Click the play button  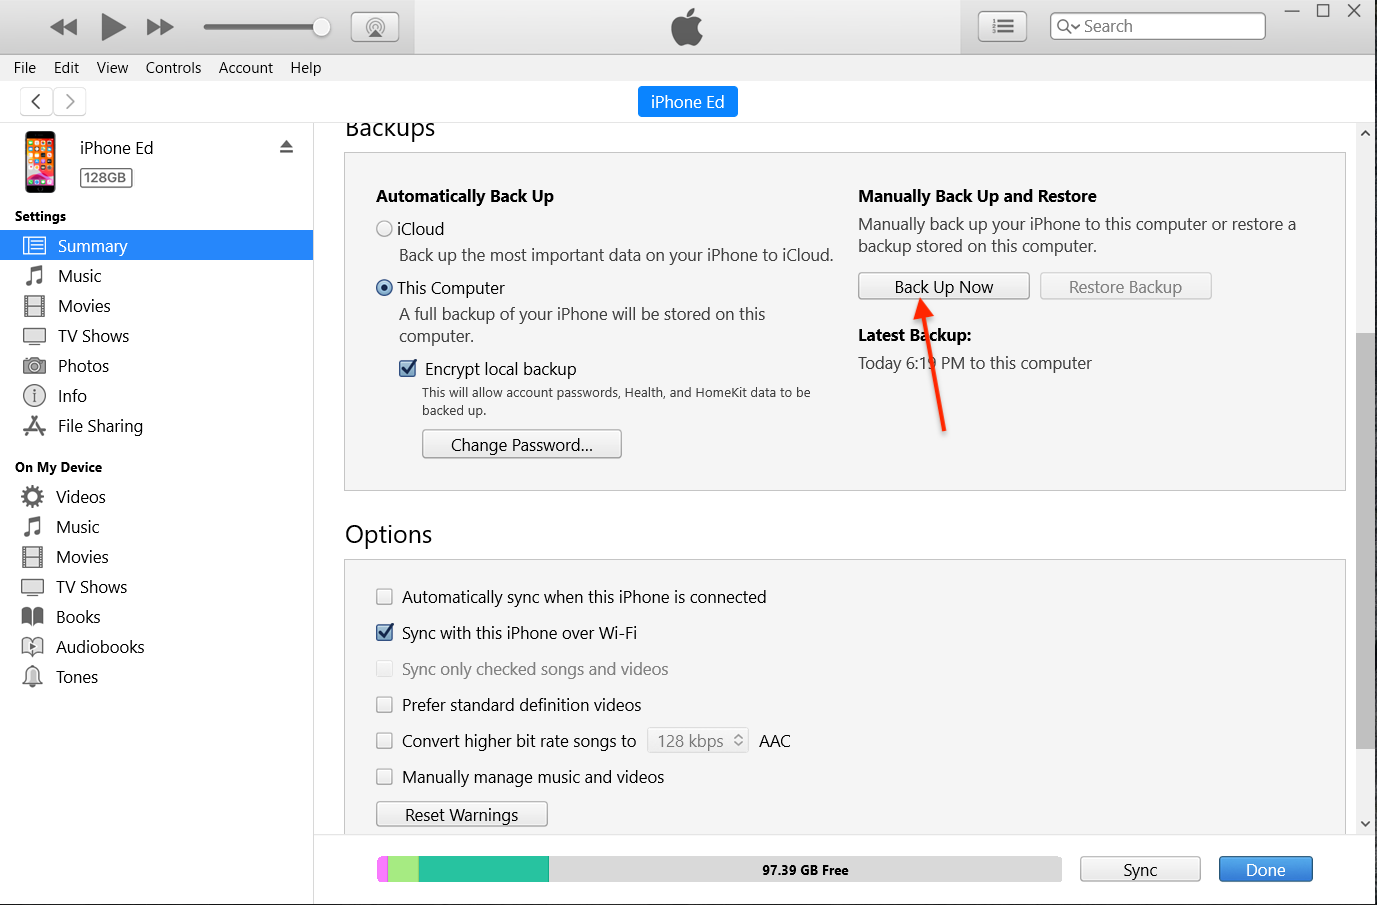(x=113, y=27)
